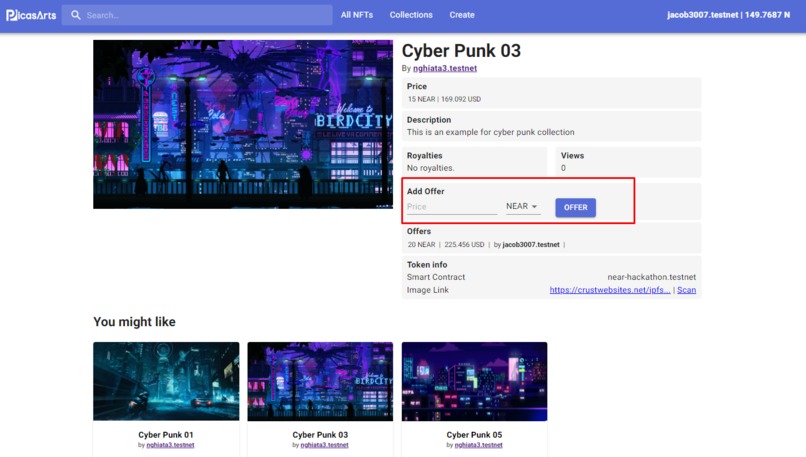Screen dimensions: 806x457
Task: Open author link under Cyber Punk 05
Action: click(479, 445)
